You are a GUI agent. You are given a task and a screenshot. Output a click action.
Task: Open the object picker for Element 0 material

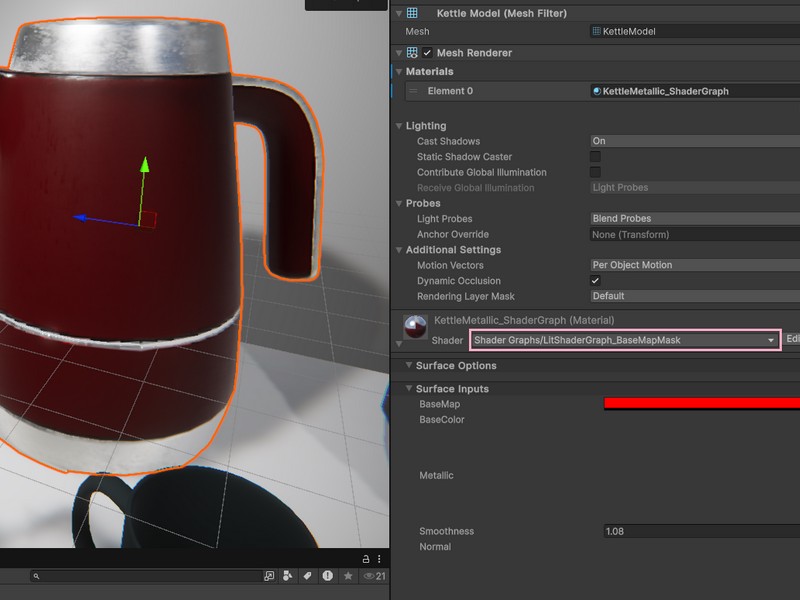click(x=790, y=90)
